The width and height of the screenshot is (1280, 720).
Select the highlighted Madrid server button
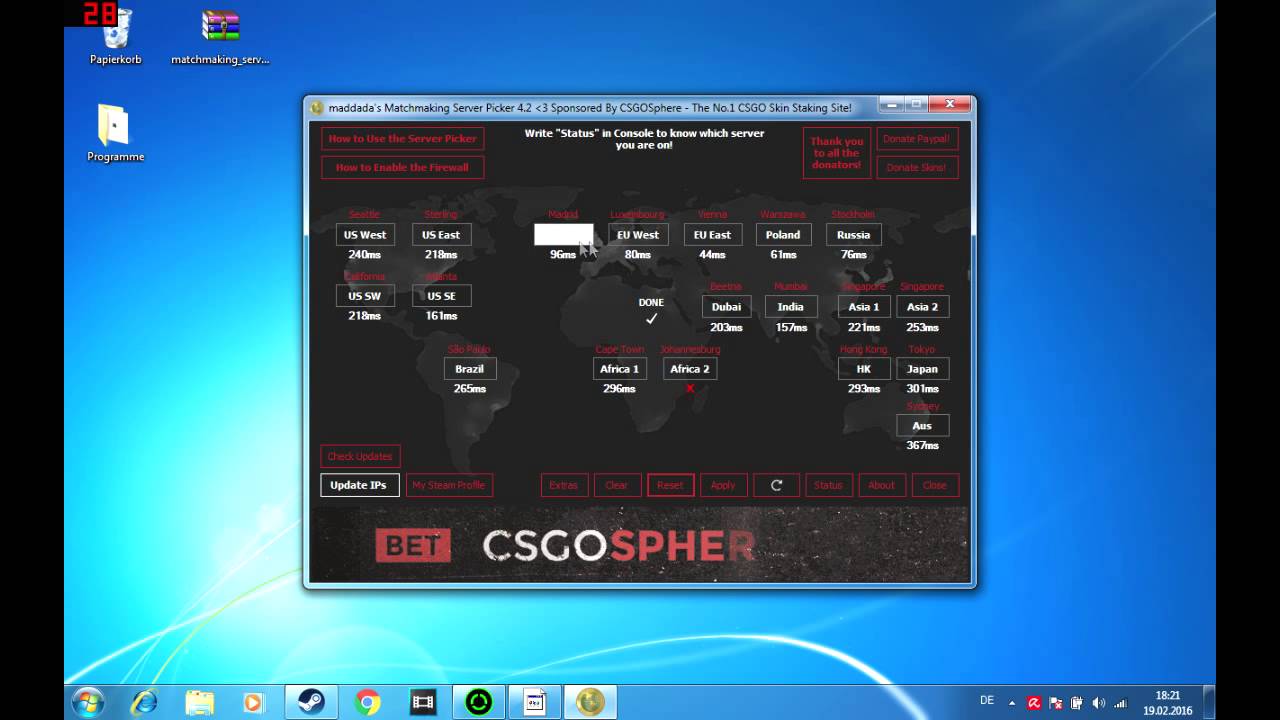pos(563,234)
